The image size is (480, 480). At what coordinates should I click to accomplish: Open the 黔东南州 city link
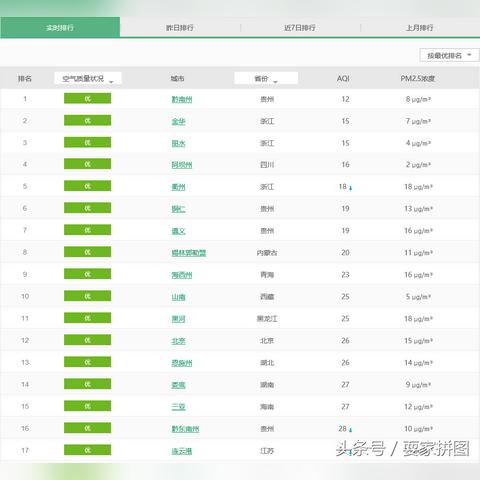pyautogui.click(x=185, y=429)
